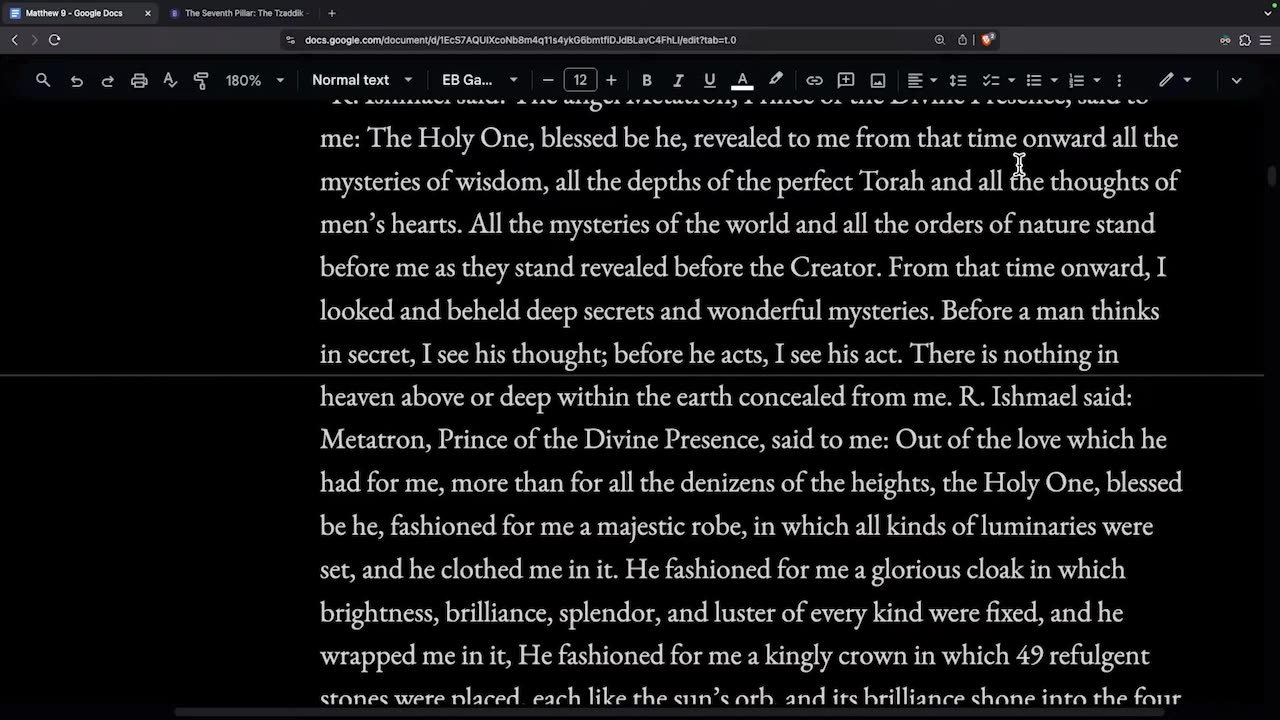This screenshot has width=1280, height=720.
Task: Open line and paragraph spacing
Action: [958, 80]
